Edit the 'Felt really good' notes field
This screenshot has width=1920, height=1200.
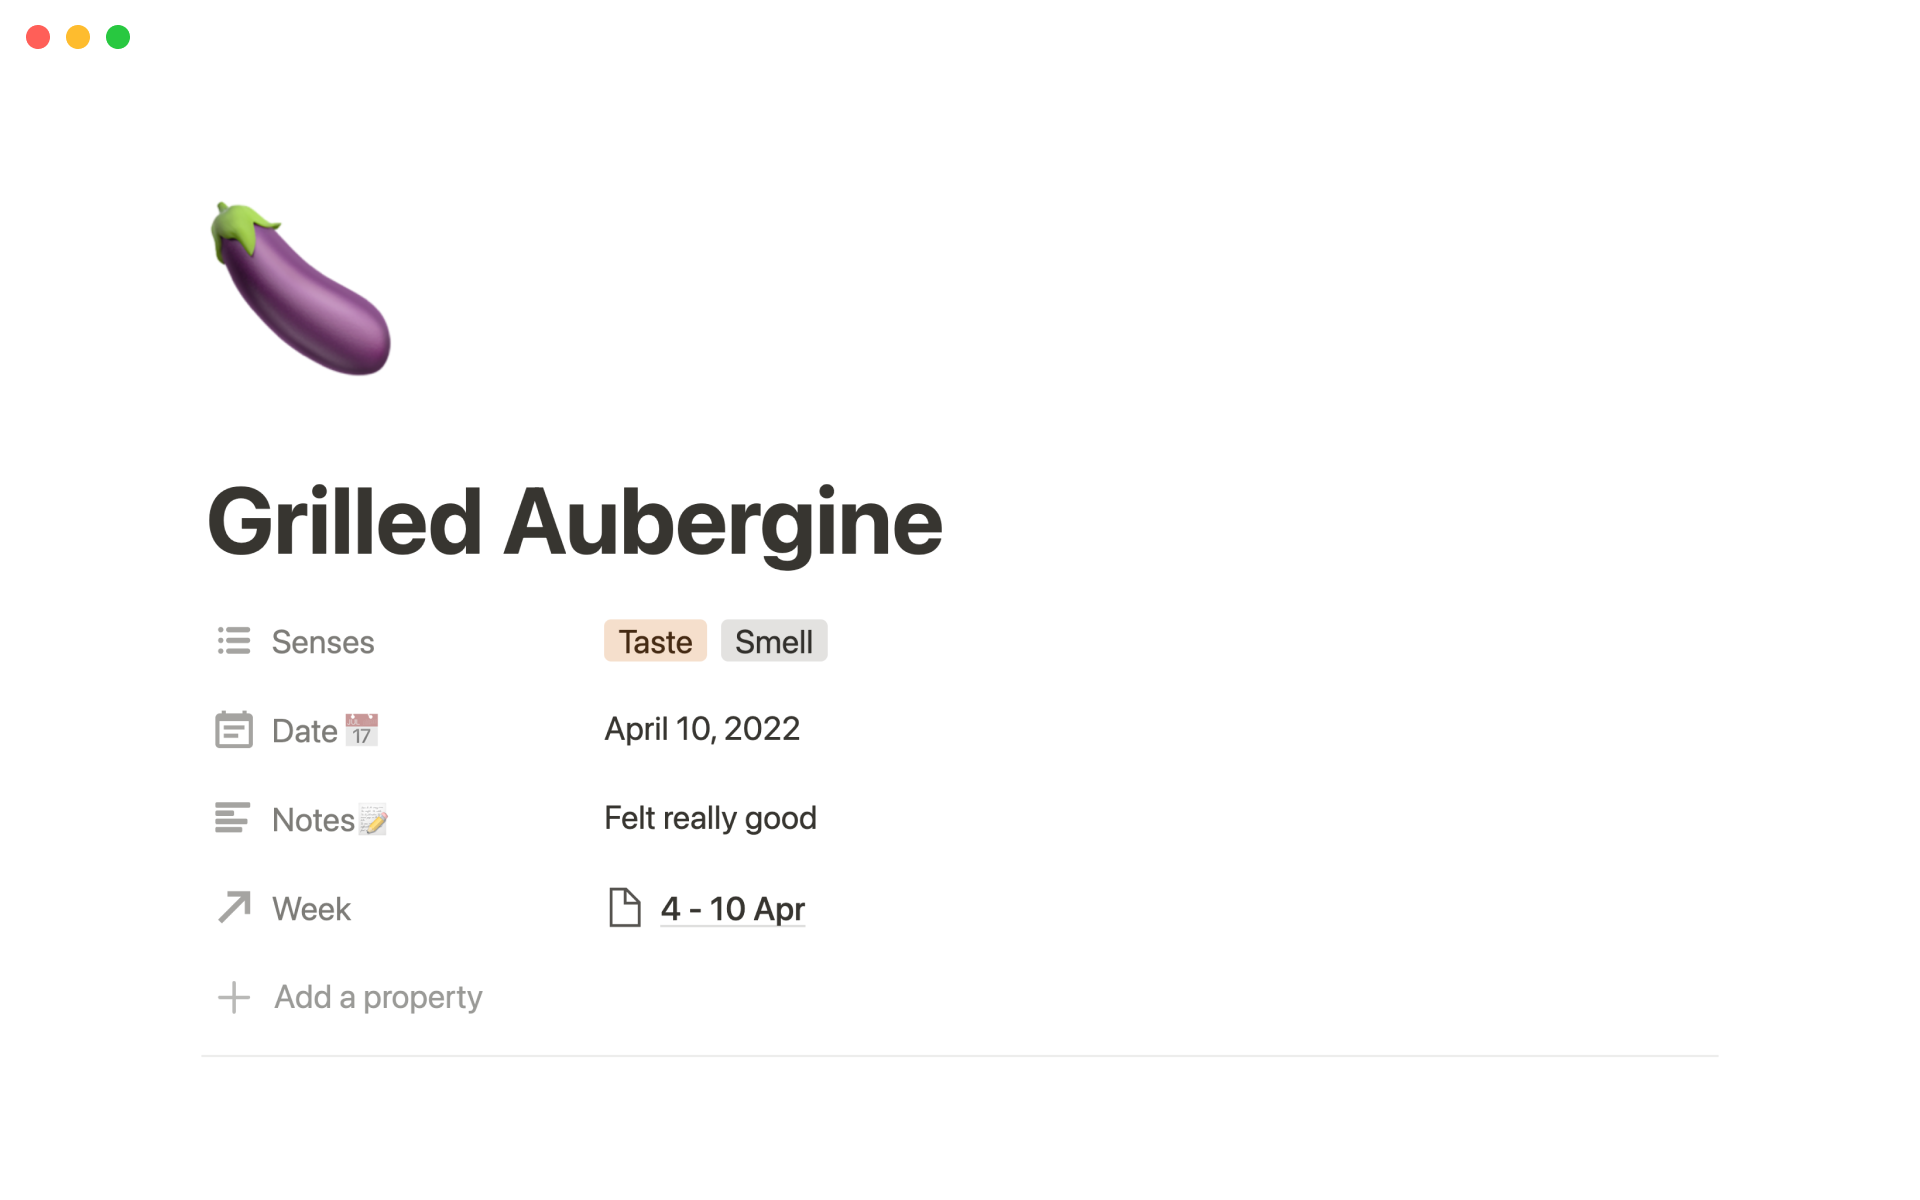(x=710, y=818)
